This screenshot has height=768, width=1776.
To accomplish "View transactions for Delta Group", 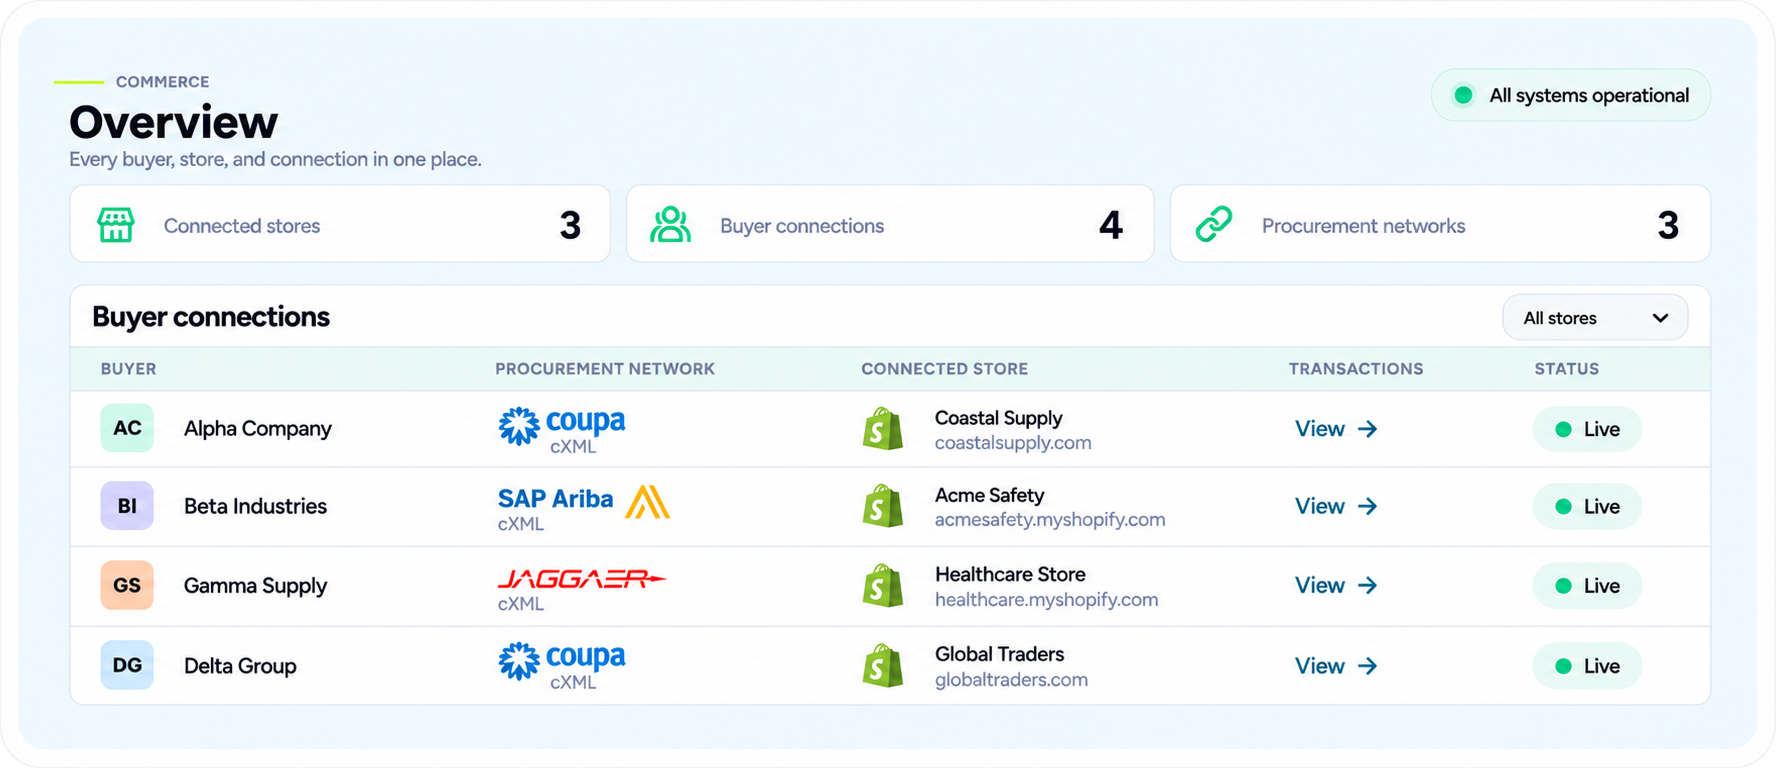I will click(x=1336, y=666).
